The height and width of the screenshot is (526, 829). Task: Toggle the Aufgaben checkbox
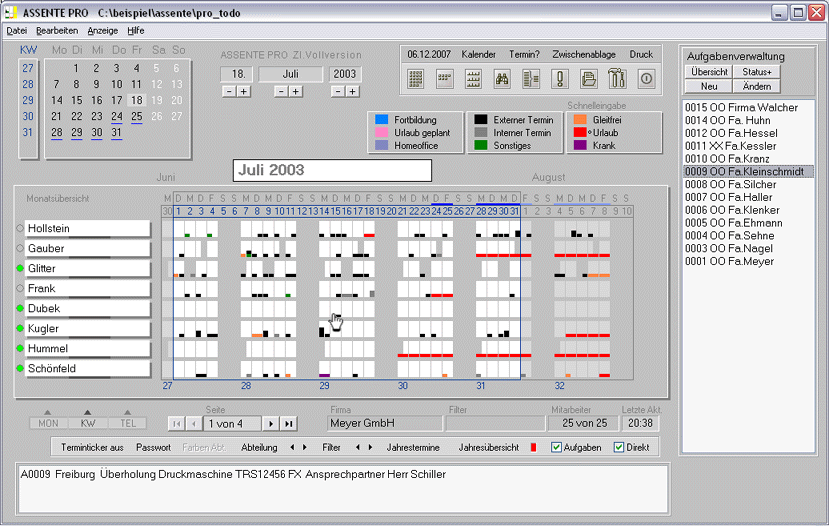(556, 447)
